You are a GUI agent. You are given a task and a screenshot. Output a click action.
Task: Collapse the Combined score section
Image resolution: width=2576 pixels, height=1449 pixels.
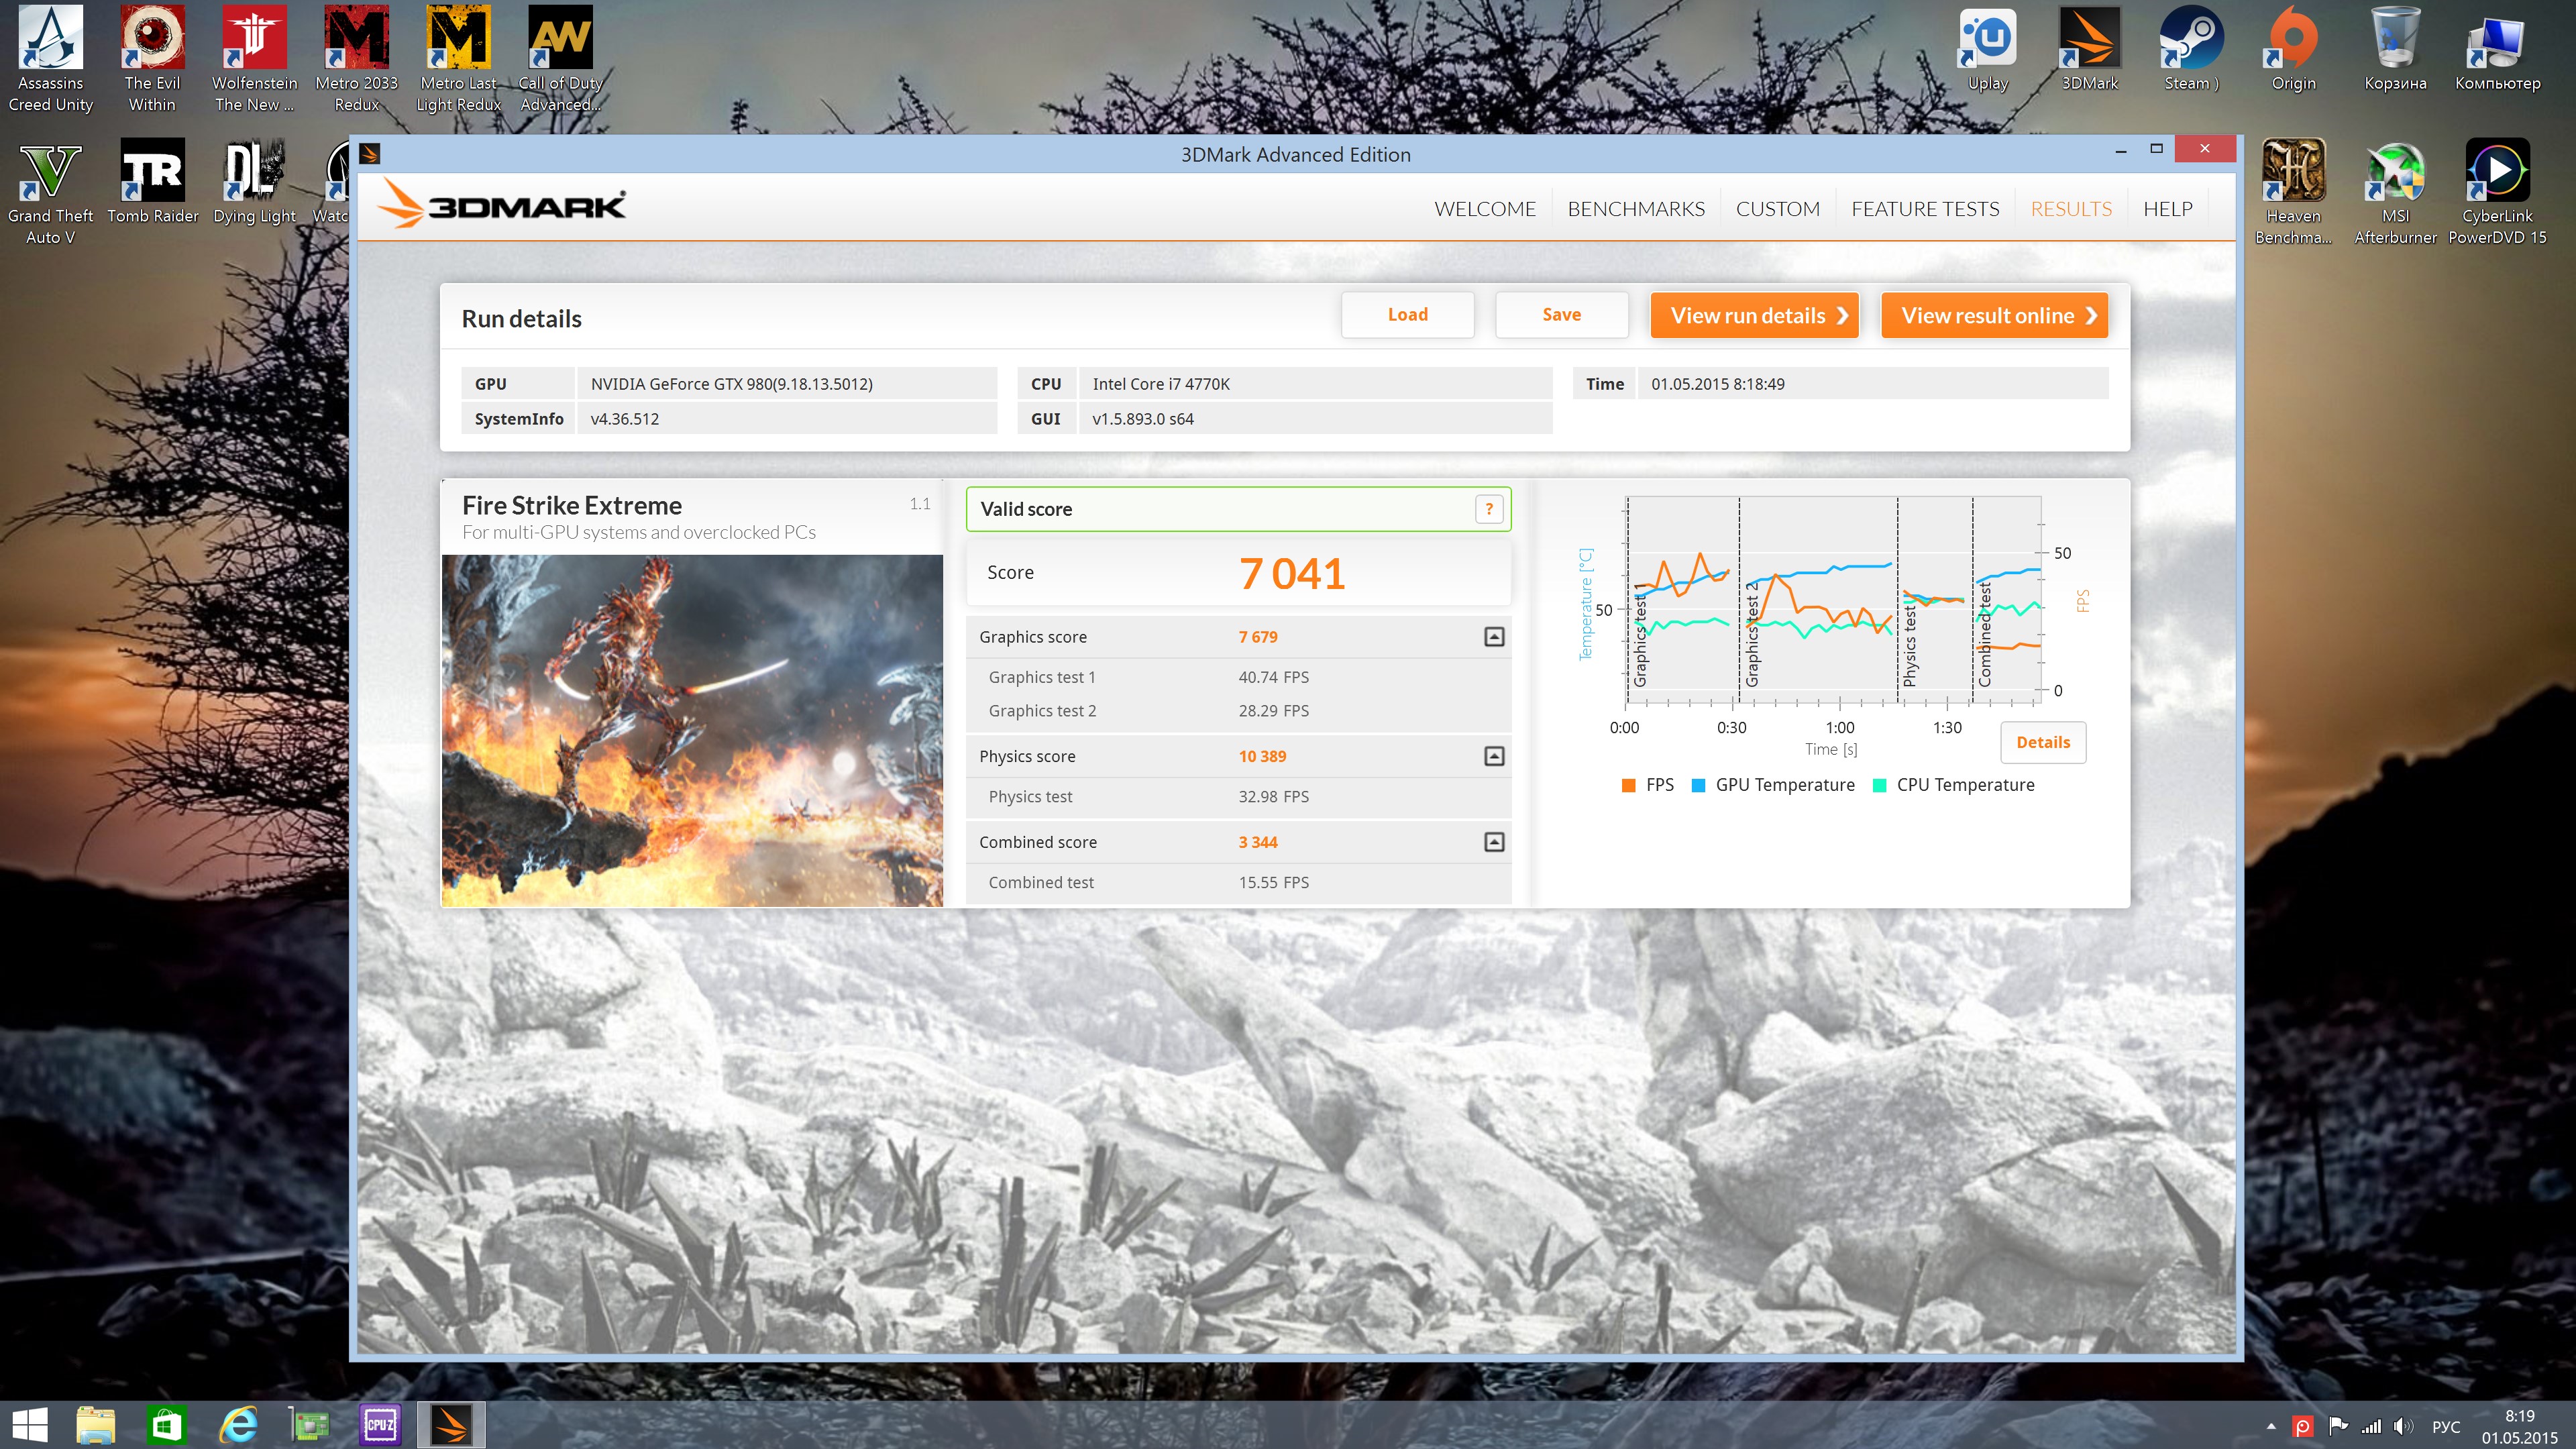[1493, 842]
